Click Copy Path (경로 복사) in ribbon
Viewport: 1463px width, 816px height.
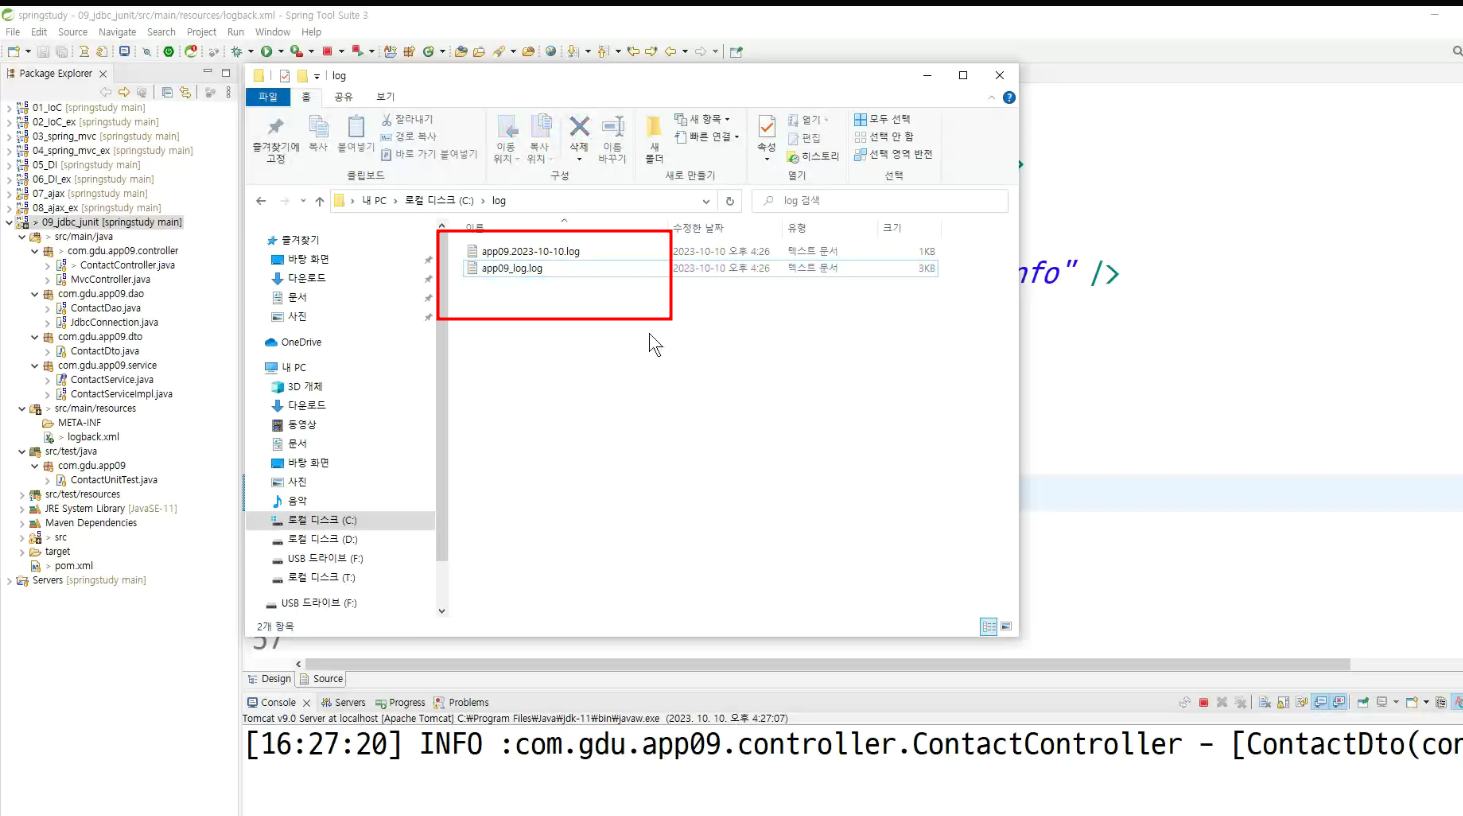point(408,137)
